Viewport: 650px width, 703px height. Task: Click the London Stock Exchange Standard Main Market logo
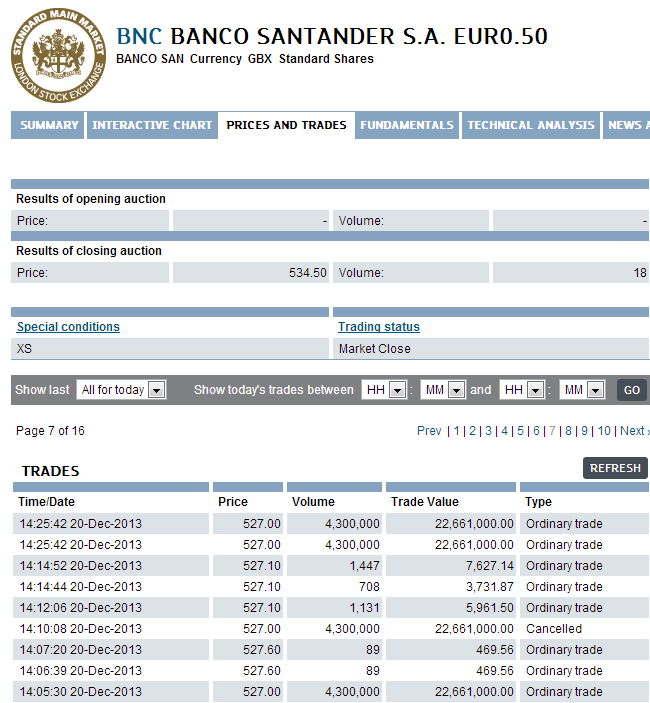coord(58,56)
